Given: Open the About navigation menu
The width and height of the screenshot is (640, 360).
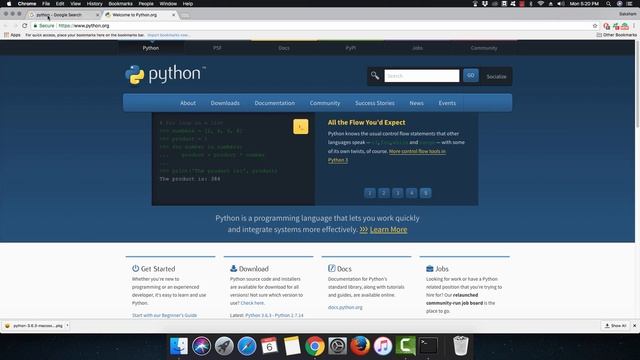Looking at the screenshot, I should click(188, 103).
